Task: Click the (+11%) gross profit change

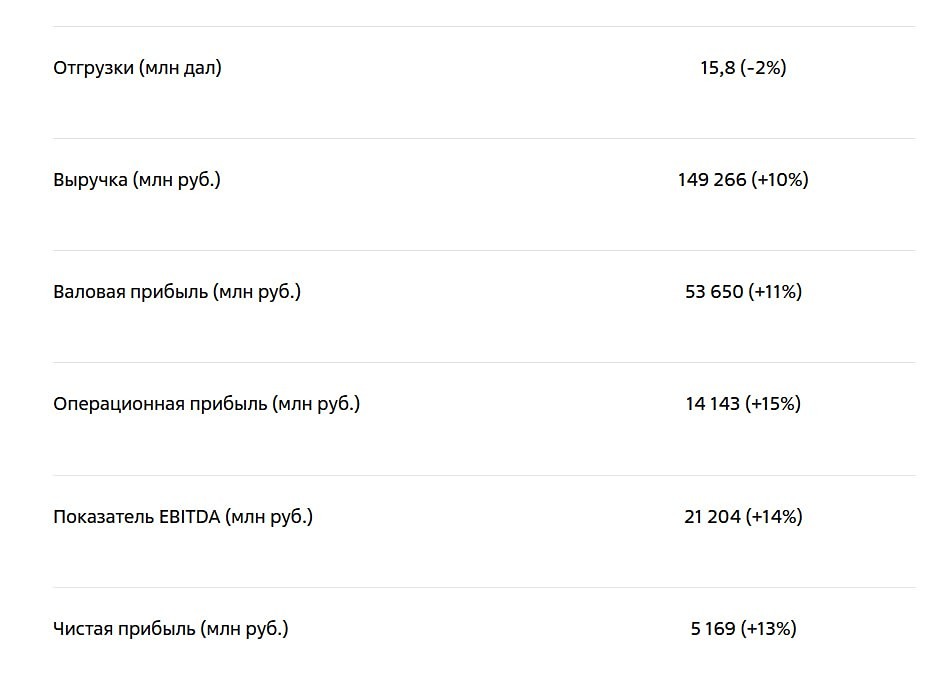Action: (x=775, y=292)
